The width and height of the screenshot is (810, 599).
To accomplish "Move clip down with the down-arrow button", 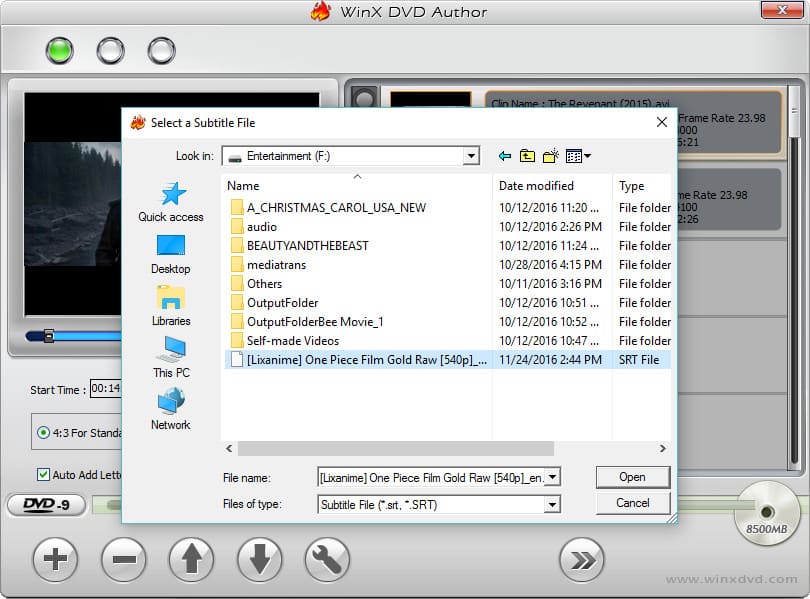I will [259, 559].
